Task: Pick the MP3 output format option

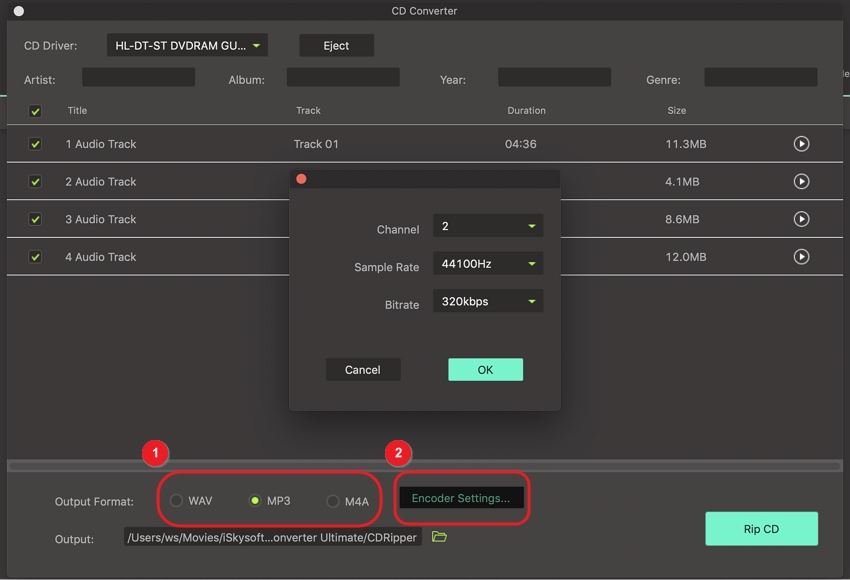Action: coord(255,500)
